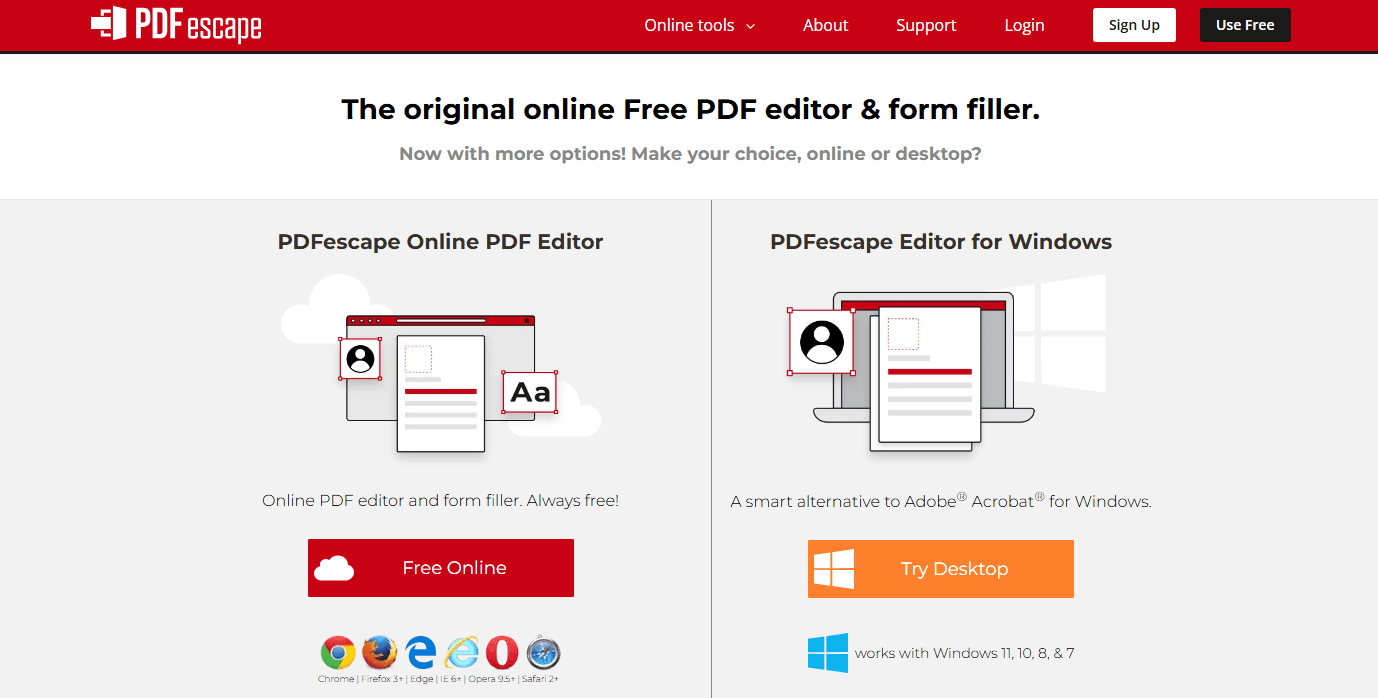Go to the Support page
Image resolution: width=1378 pixels, height=698 pixels.
926,26
